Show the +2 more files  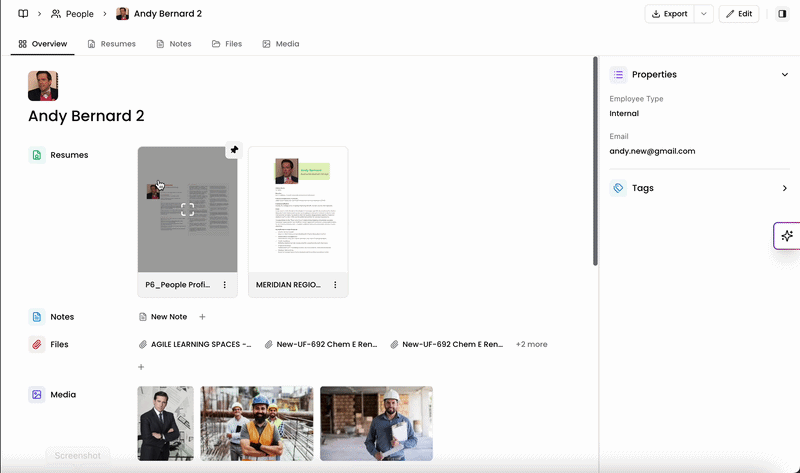coord(531,344)
